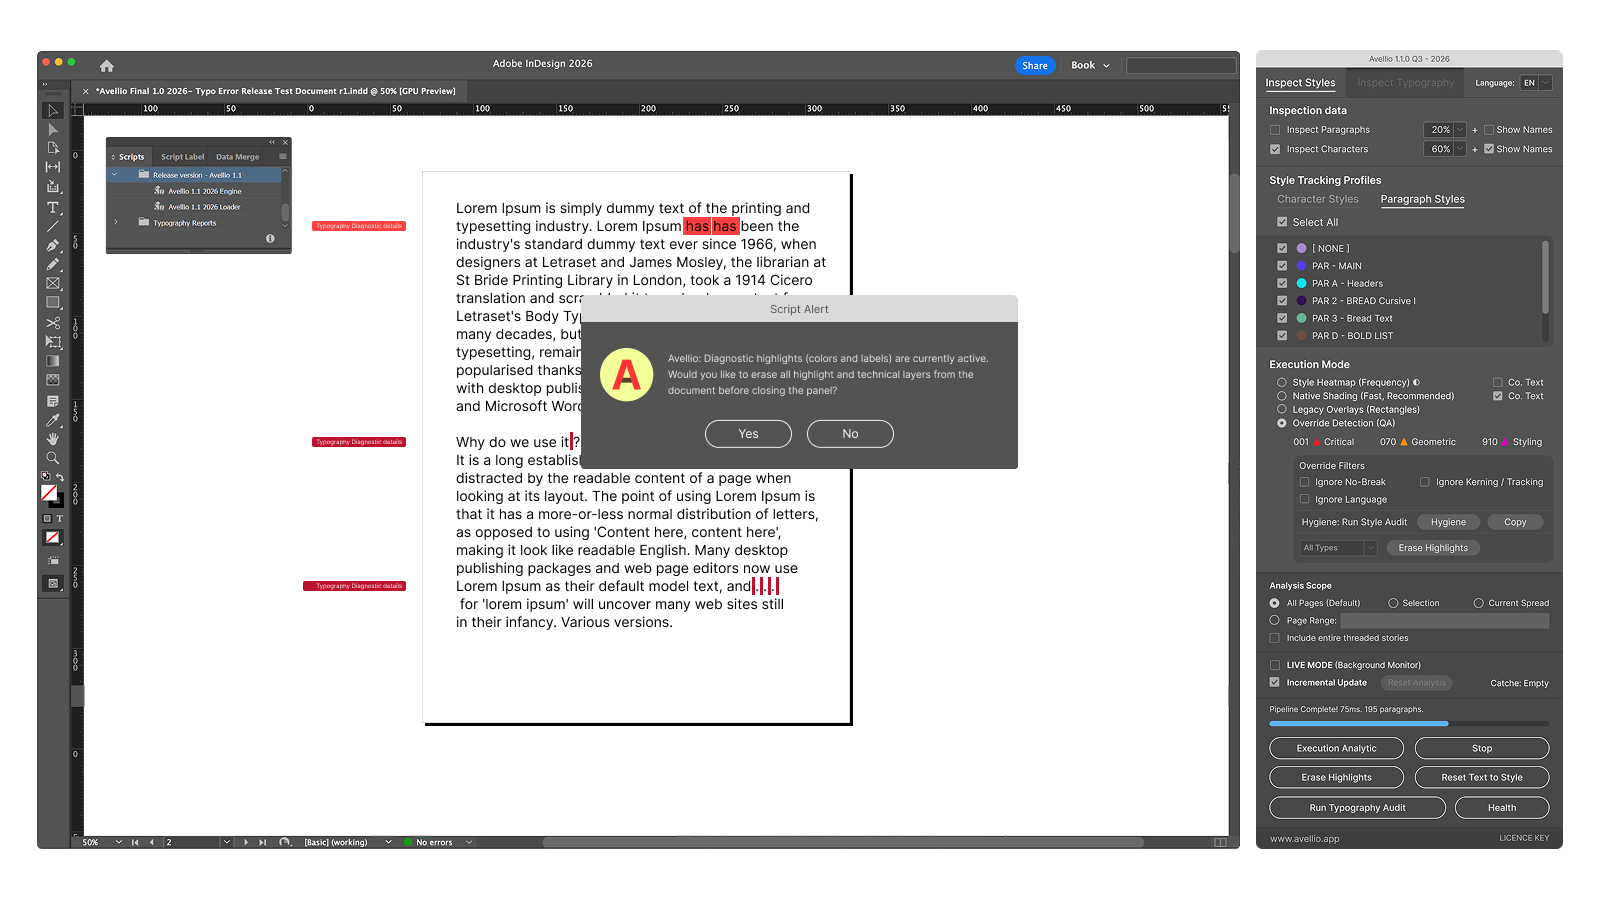This screenshot has width=1600, height=900.
Task: Select the Selection tool arrow
Action: click(53, 110)
